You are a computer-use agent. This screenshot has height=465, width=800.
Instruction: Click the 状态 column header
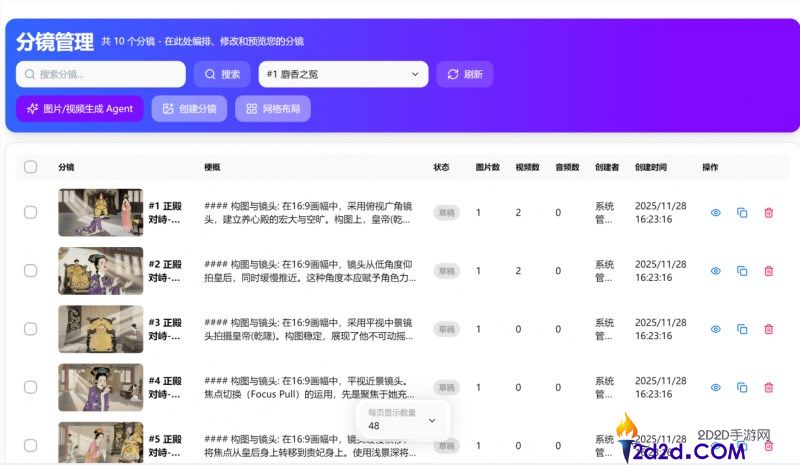[441, 167]
